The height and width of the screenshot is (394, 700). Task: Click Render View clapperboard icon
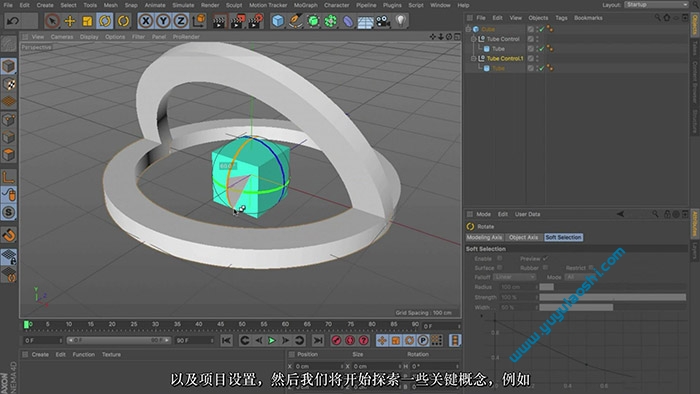219,21
